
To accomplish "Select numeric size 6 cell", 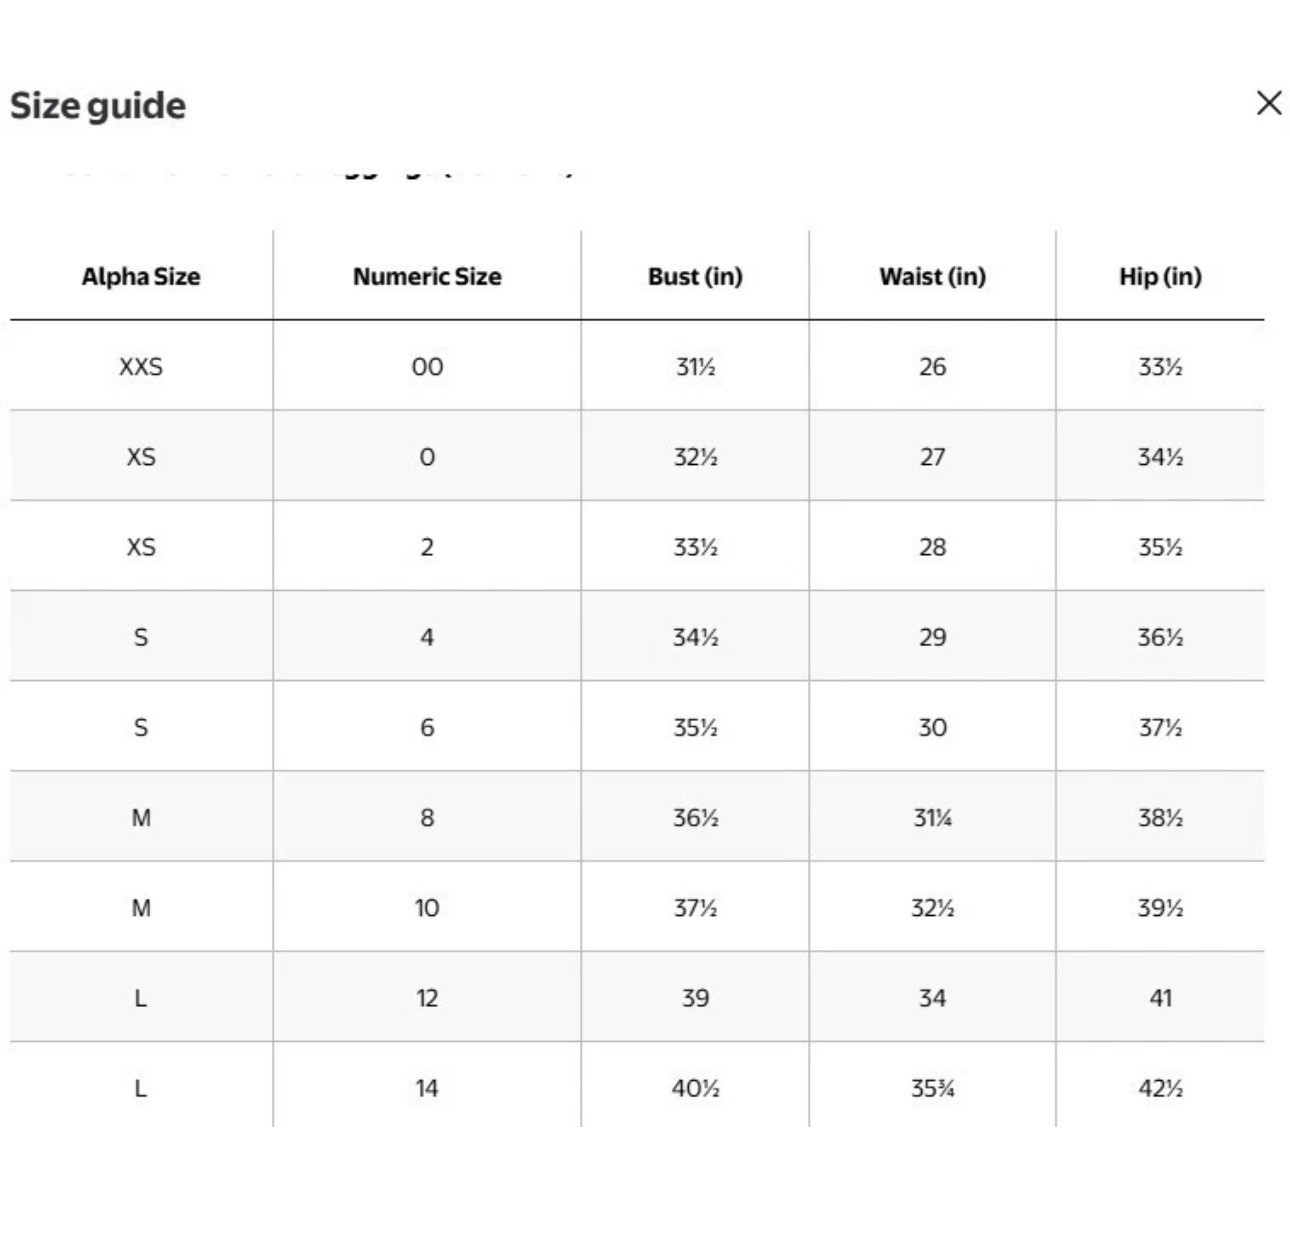I will point(427,727).
